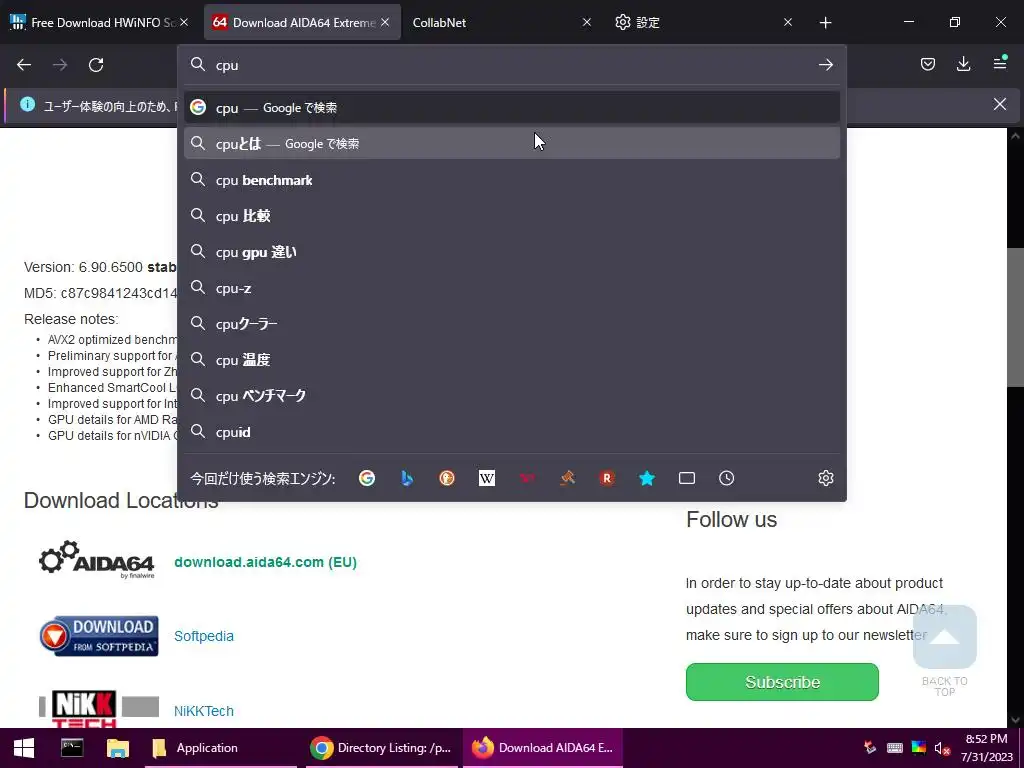Search once with Rakuten engine icon
Image resolution: width=1024 pixels, height=768 pixels.
607,478
